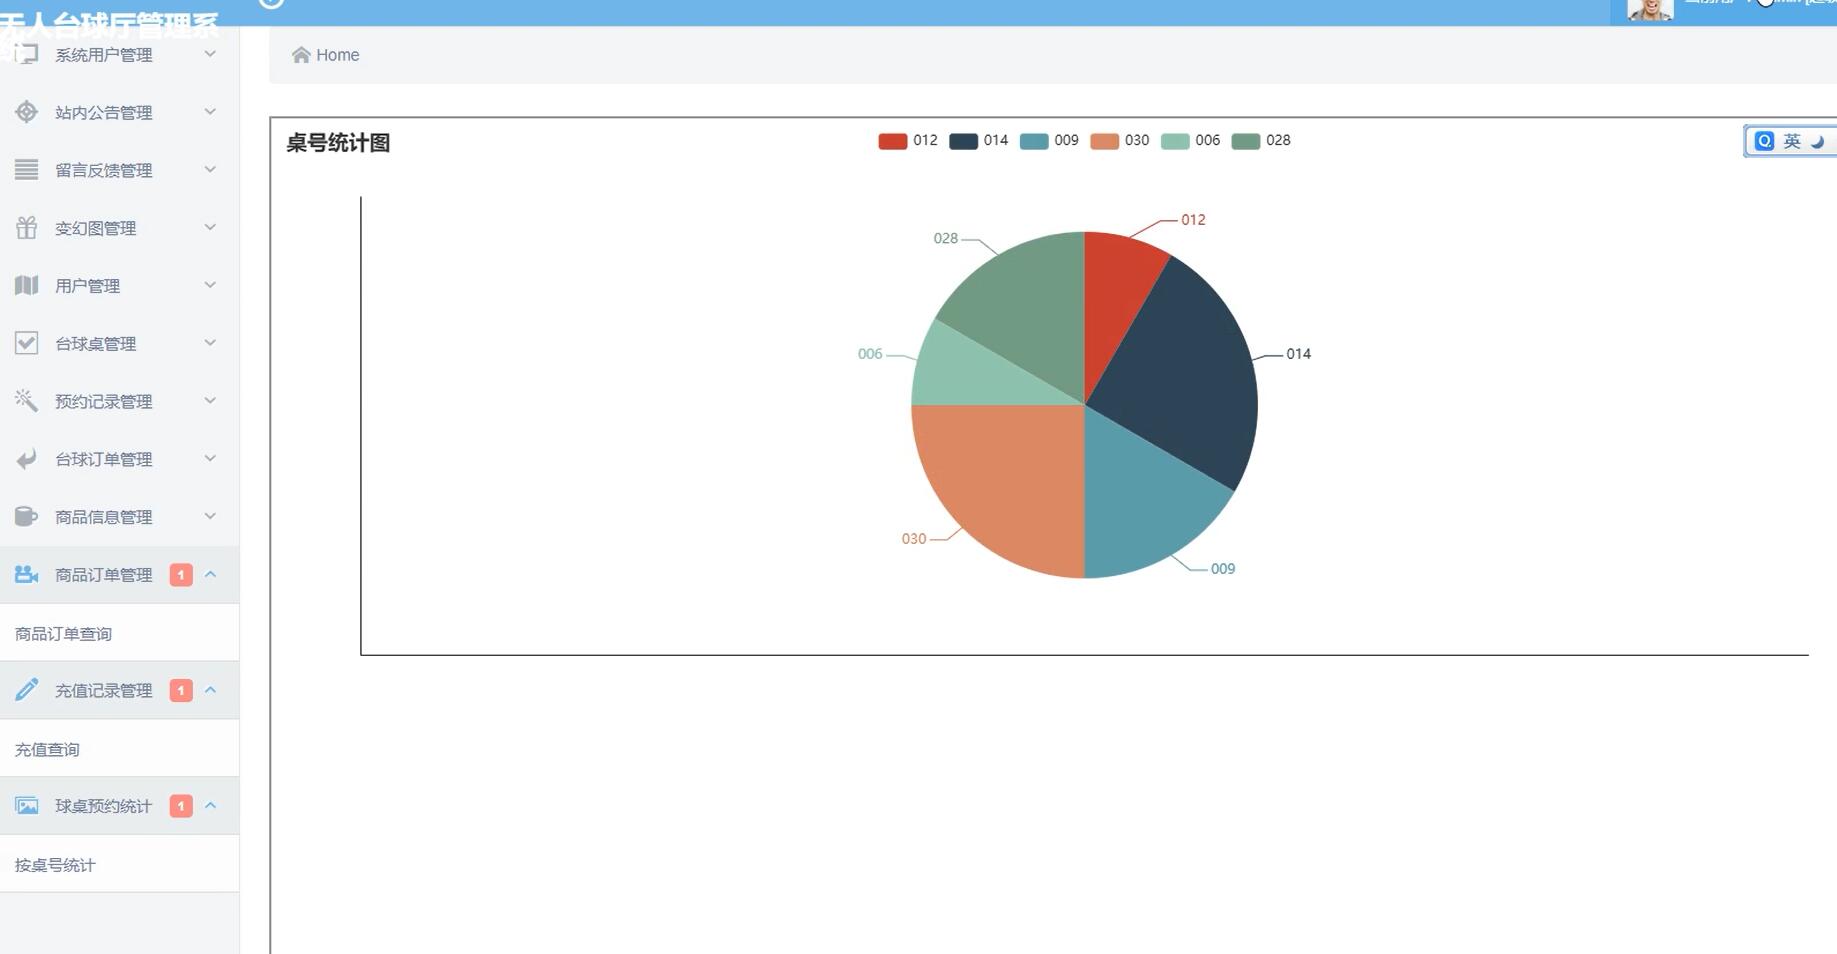Toggle the 014 series in chart legend

(978, 141)
